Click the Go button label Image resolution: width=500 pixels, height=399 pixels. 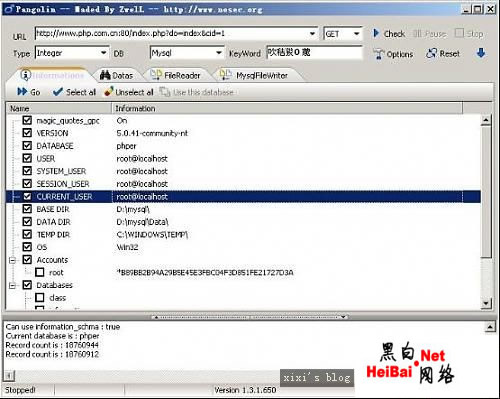point(35,92)
